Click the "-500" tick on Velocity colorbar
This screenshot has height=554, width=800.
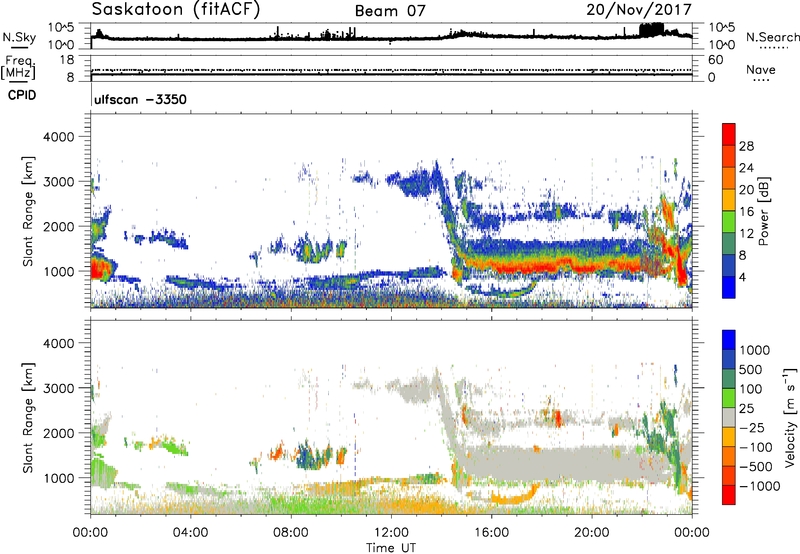coord(756,466)
